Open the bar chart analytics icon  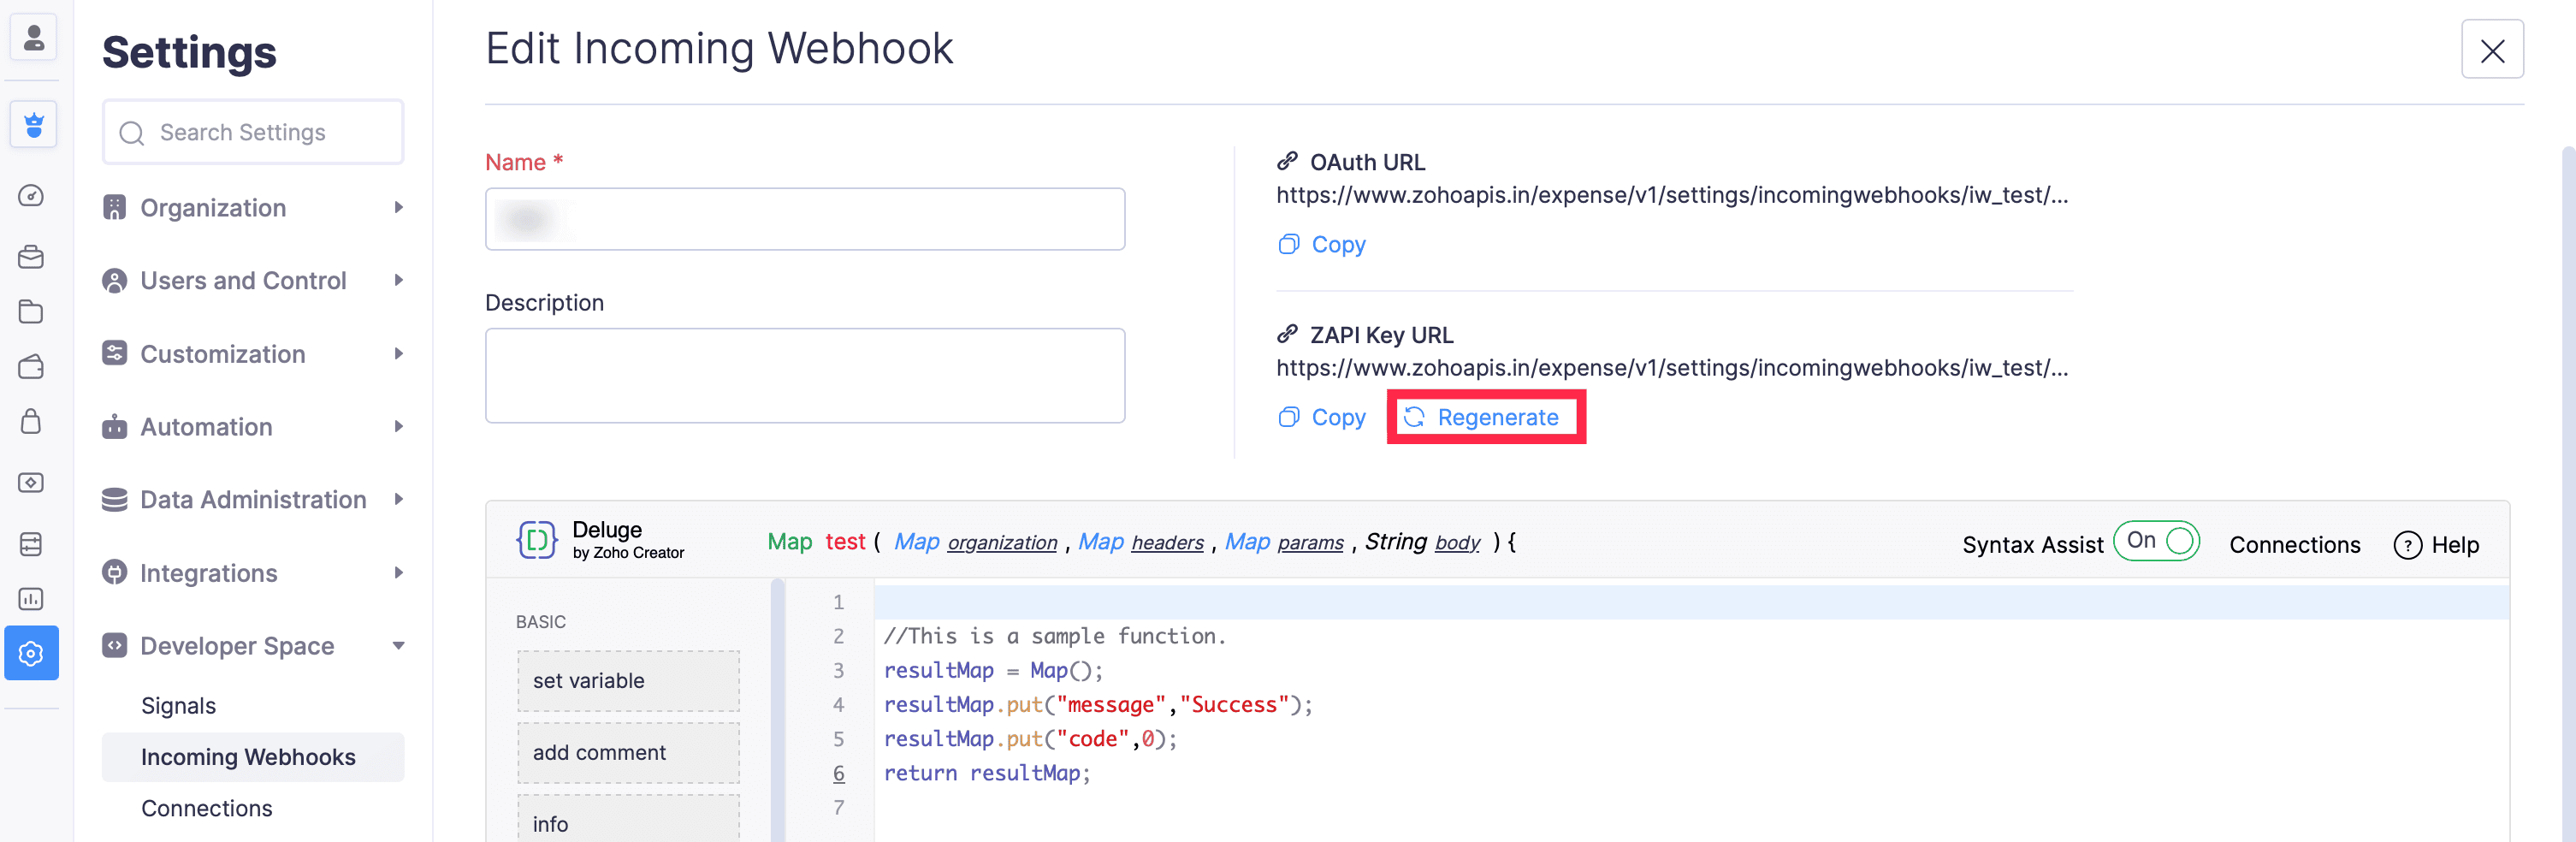point(31,599)
